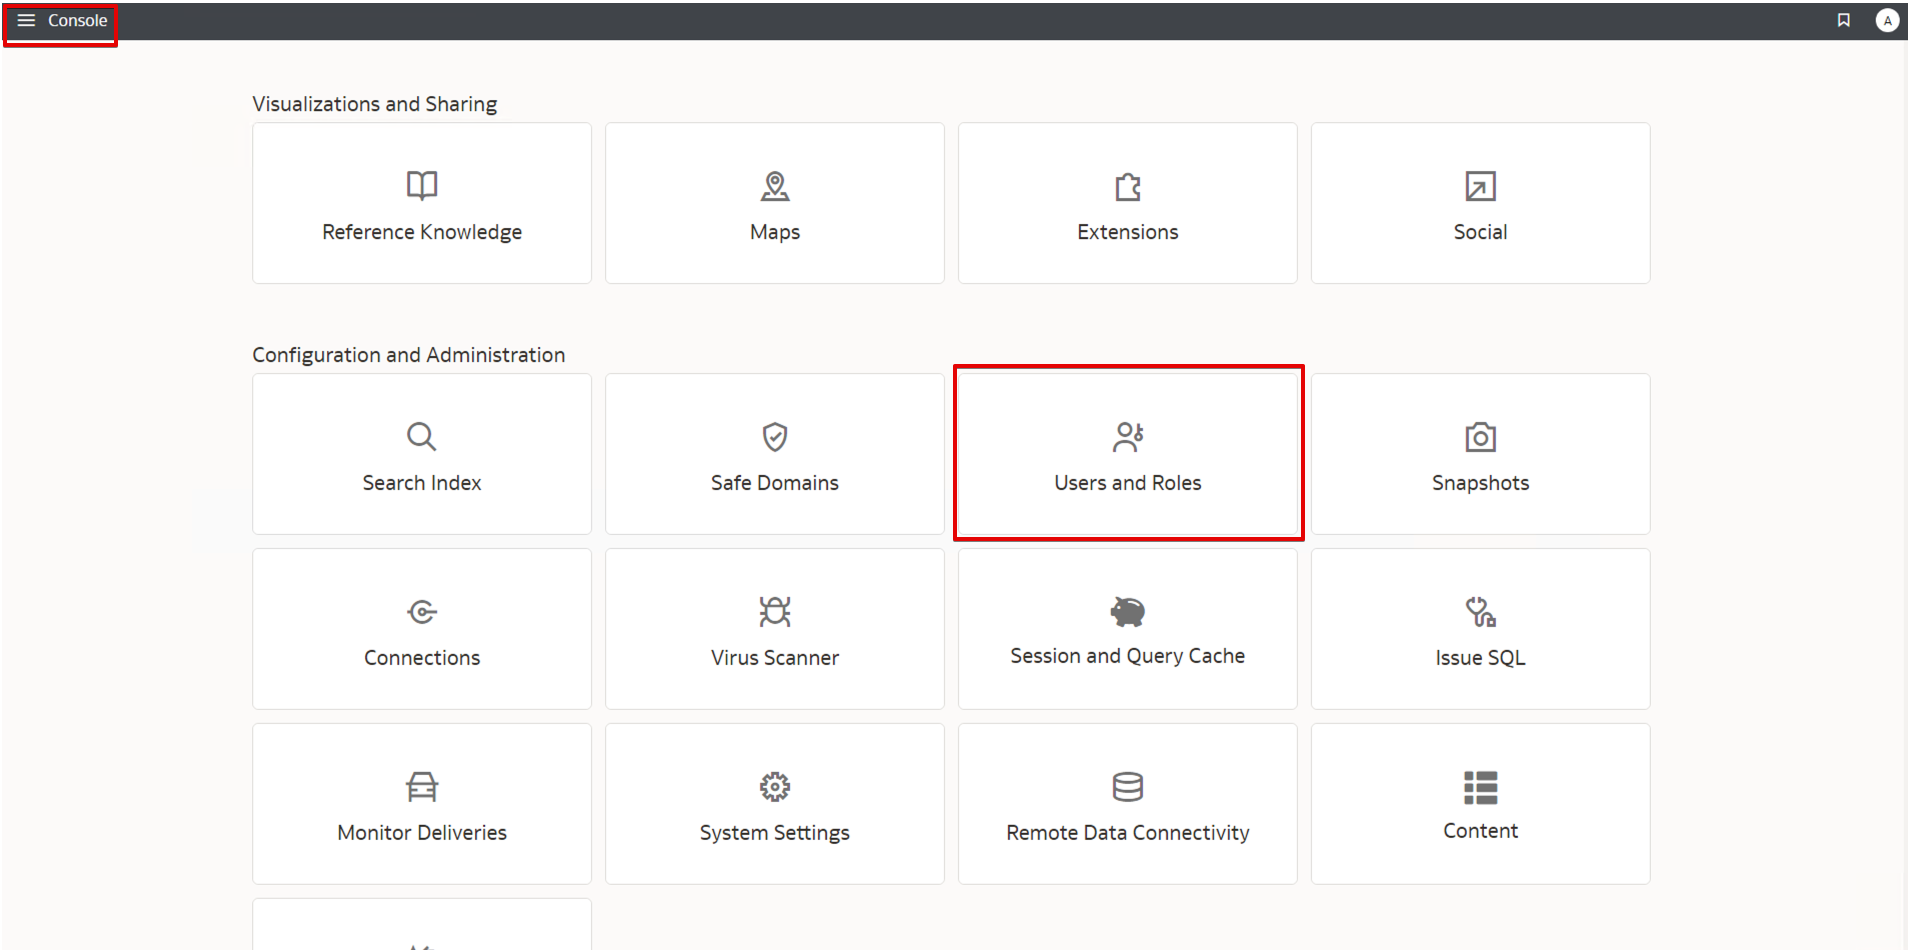Image resolution: width=1908 pixels, height=950 pixels.
Task: Click the Search Index magnifier icon
Action: [422, 437]
